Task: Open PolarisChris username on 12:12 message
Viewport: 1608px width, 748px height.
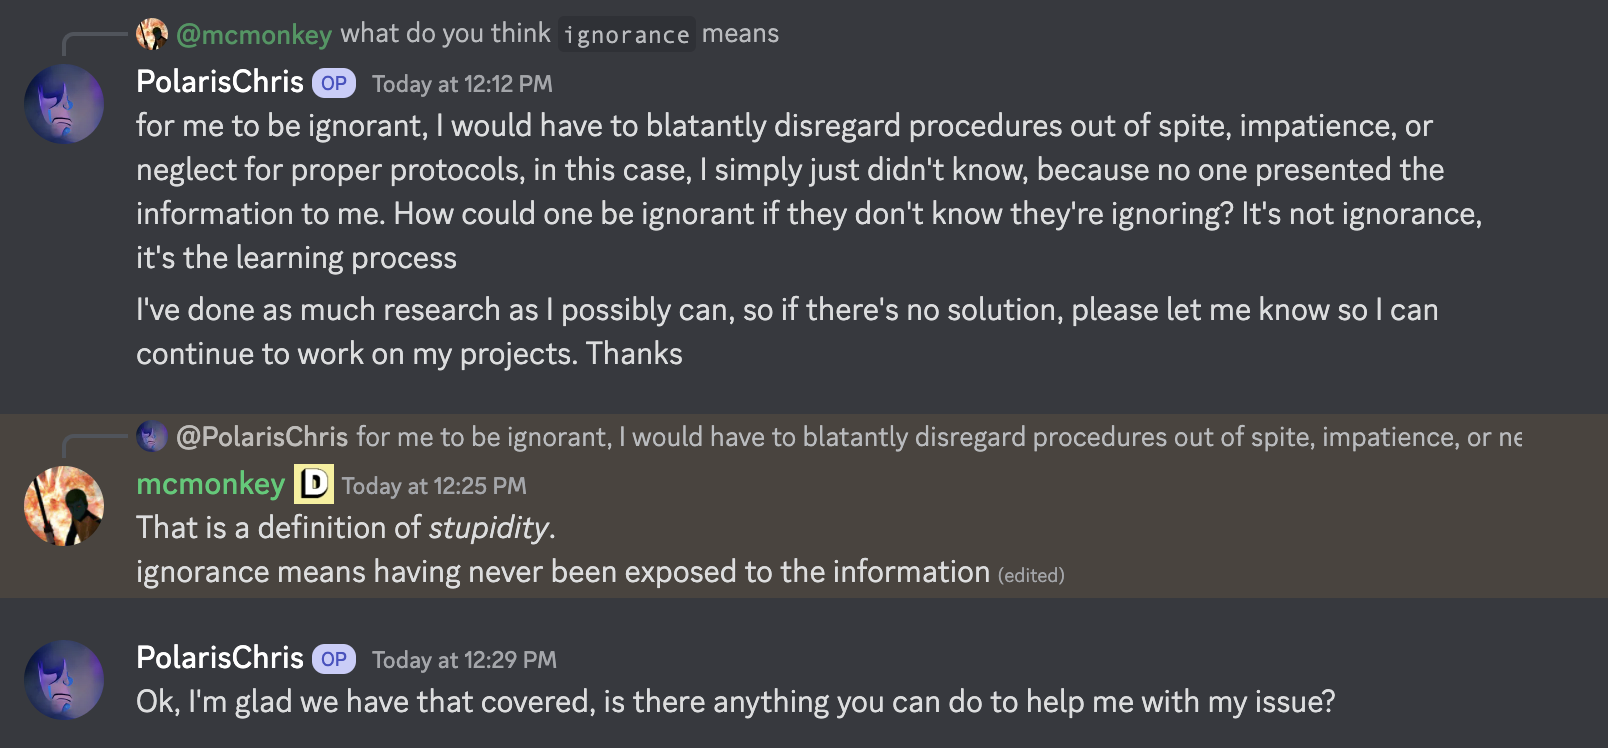Action: [x=220, y=82]
